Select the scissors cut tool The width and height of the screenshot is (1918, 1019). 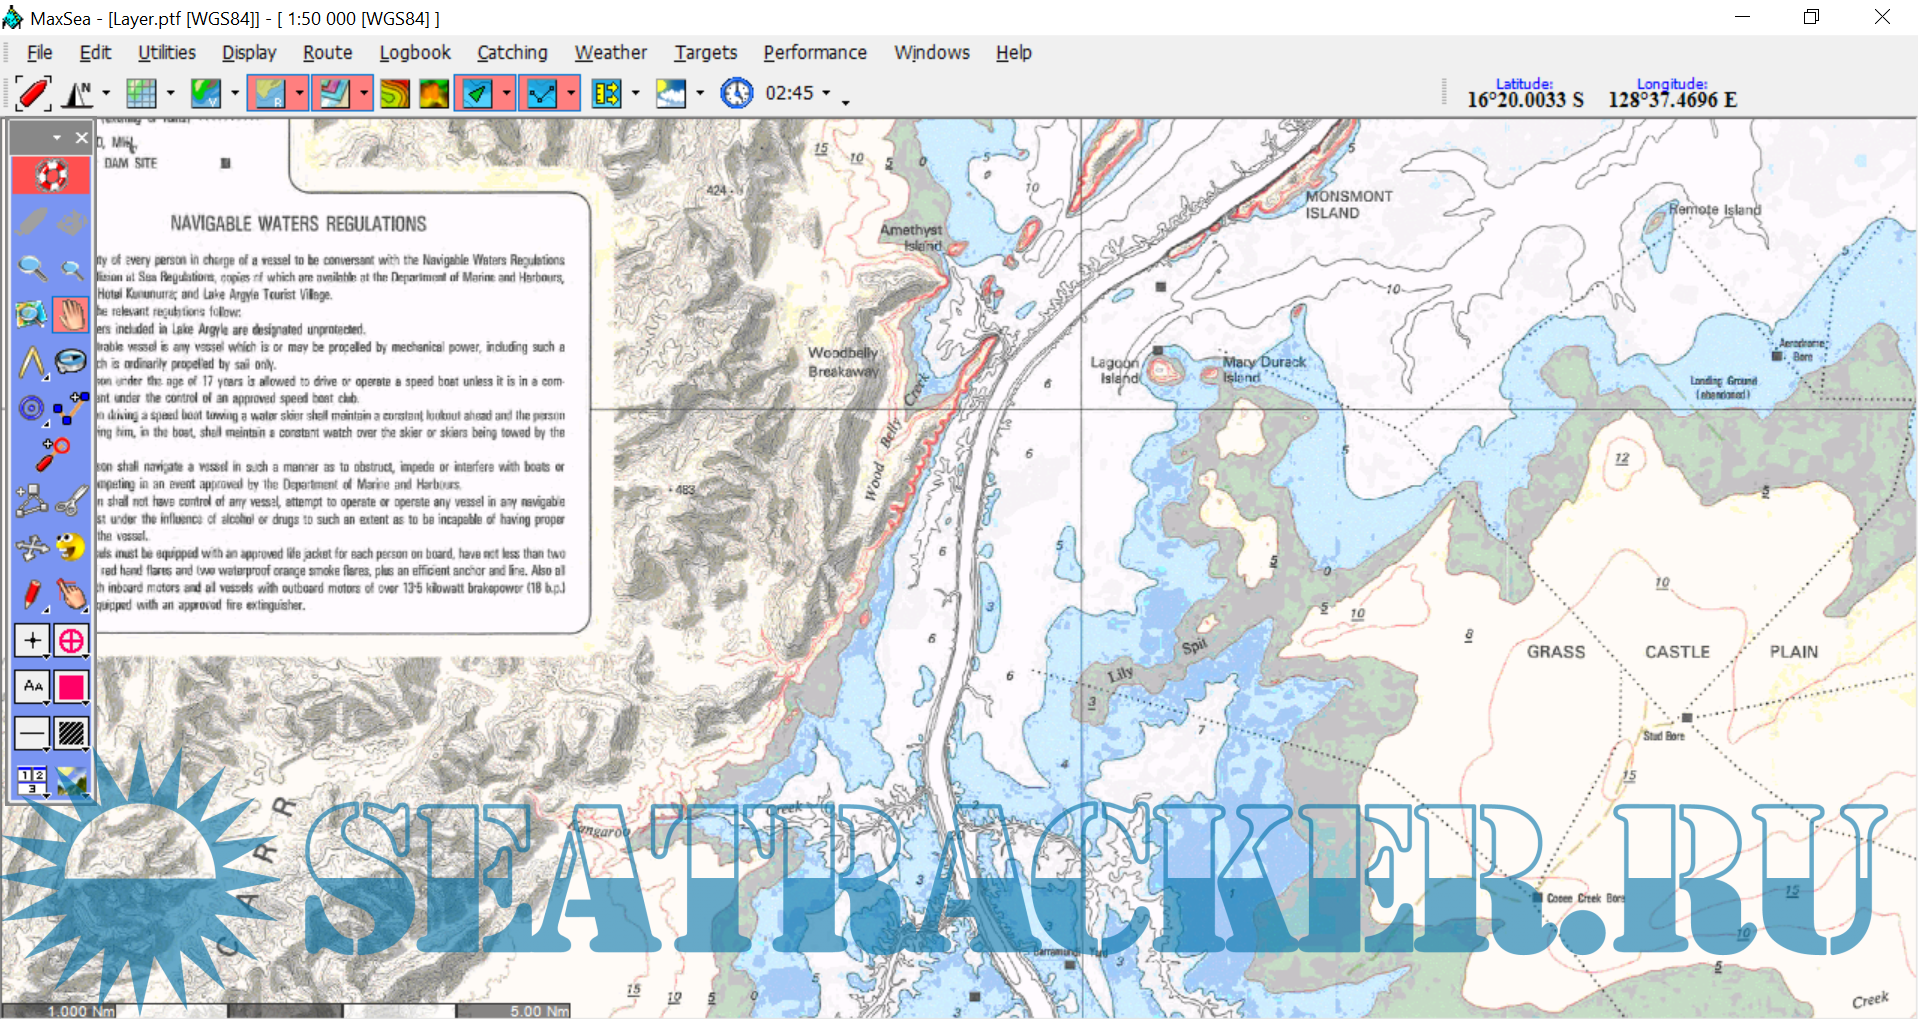click(x=71, y=500)
